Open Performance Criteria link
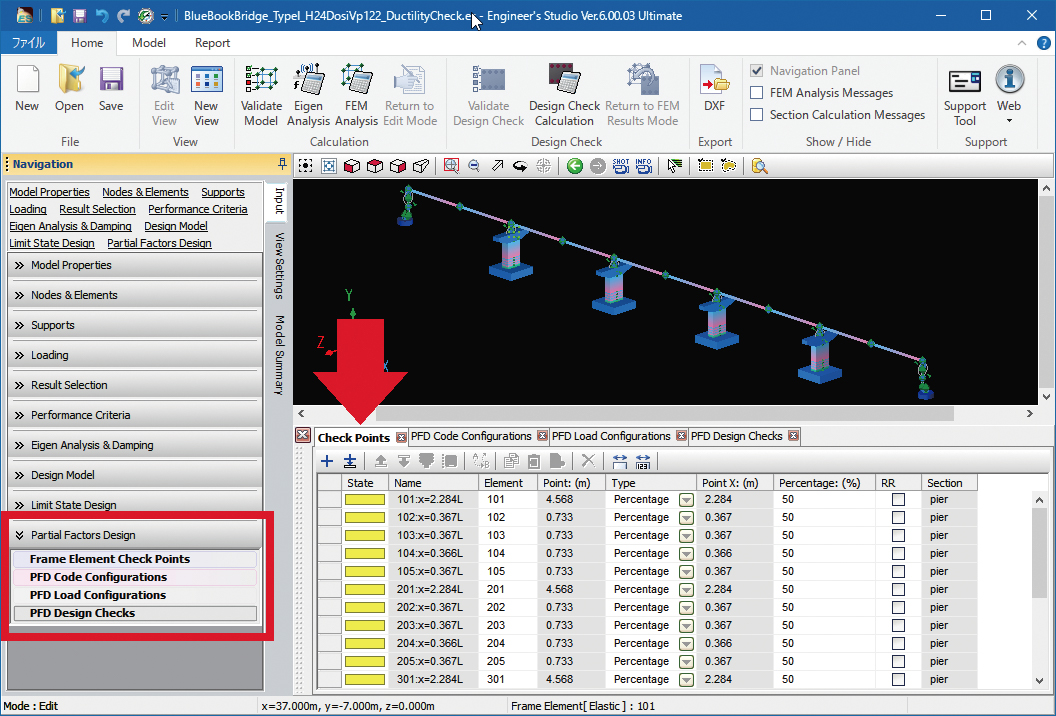1056x716 pixels. click(x=197, y=209)
